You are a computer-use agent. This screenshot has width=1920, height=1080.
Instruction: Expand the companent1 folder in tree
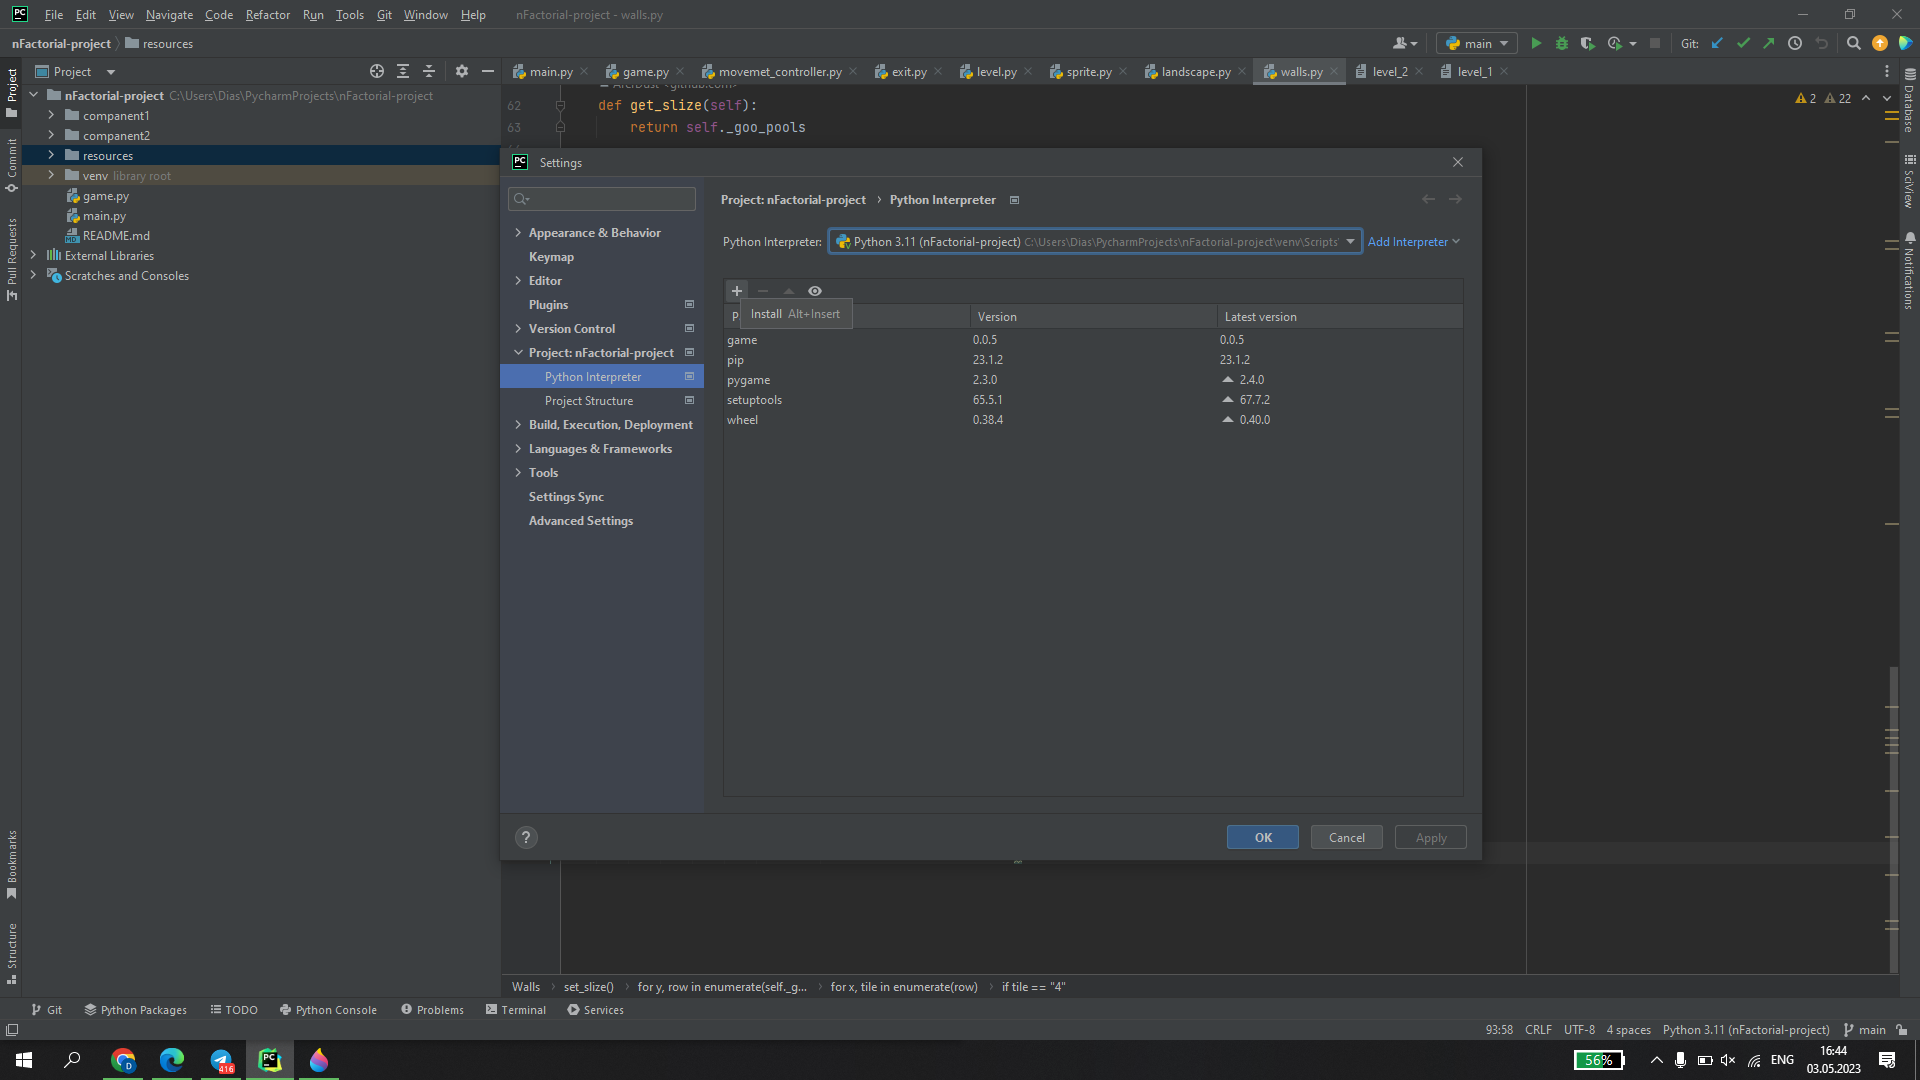point(51,115)
